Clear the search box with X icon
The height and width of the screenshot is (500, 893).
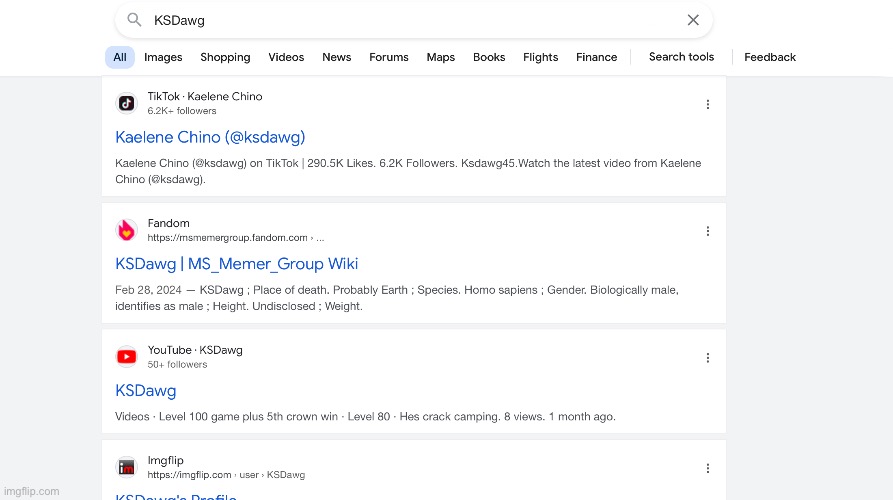693,20
